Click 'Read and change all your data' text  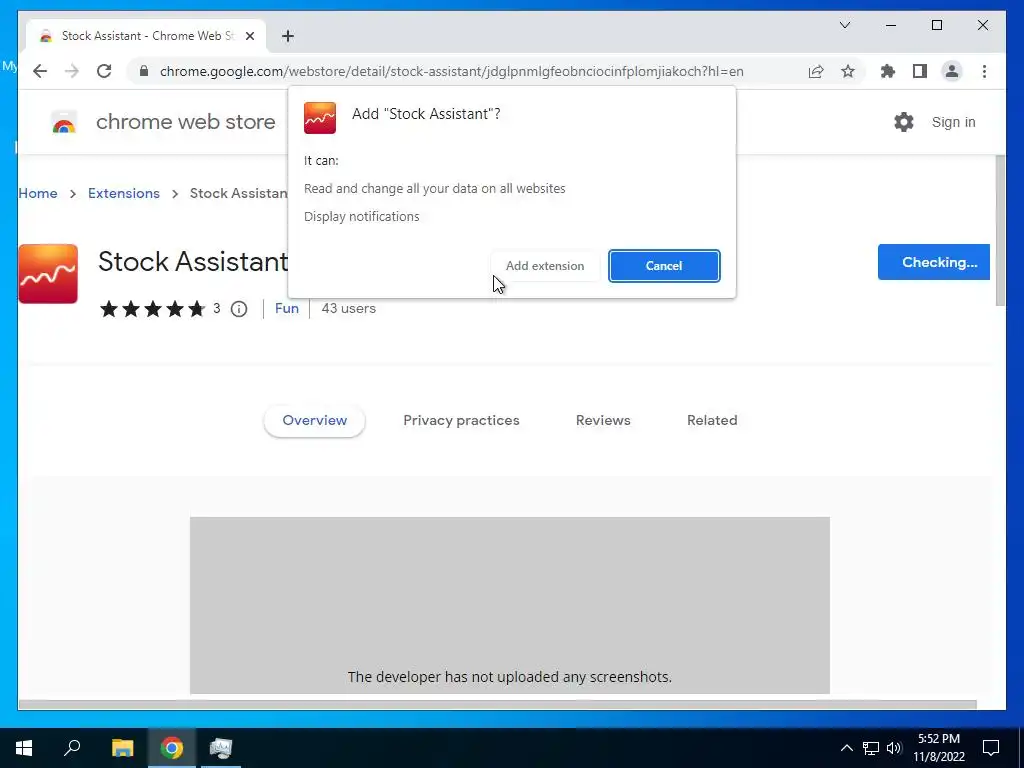(x=434, y=189)
